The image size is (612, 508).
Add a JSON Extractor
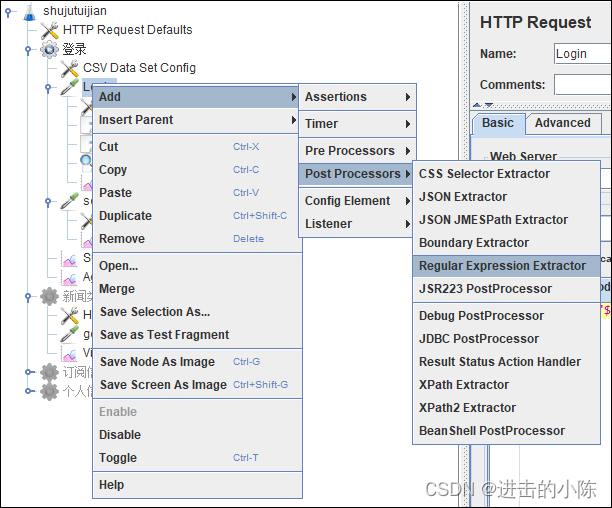[x=506, y=197]
